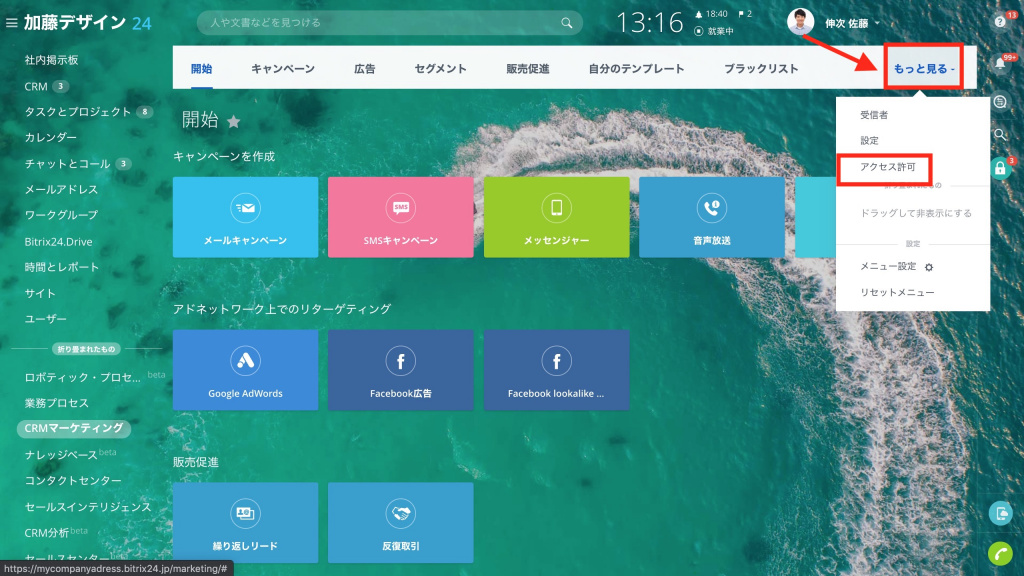
Task: Open the help question mark icon
Action: 1000,22
